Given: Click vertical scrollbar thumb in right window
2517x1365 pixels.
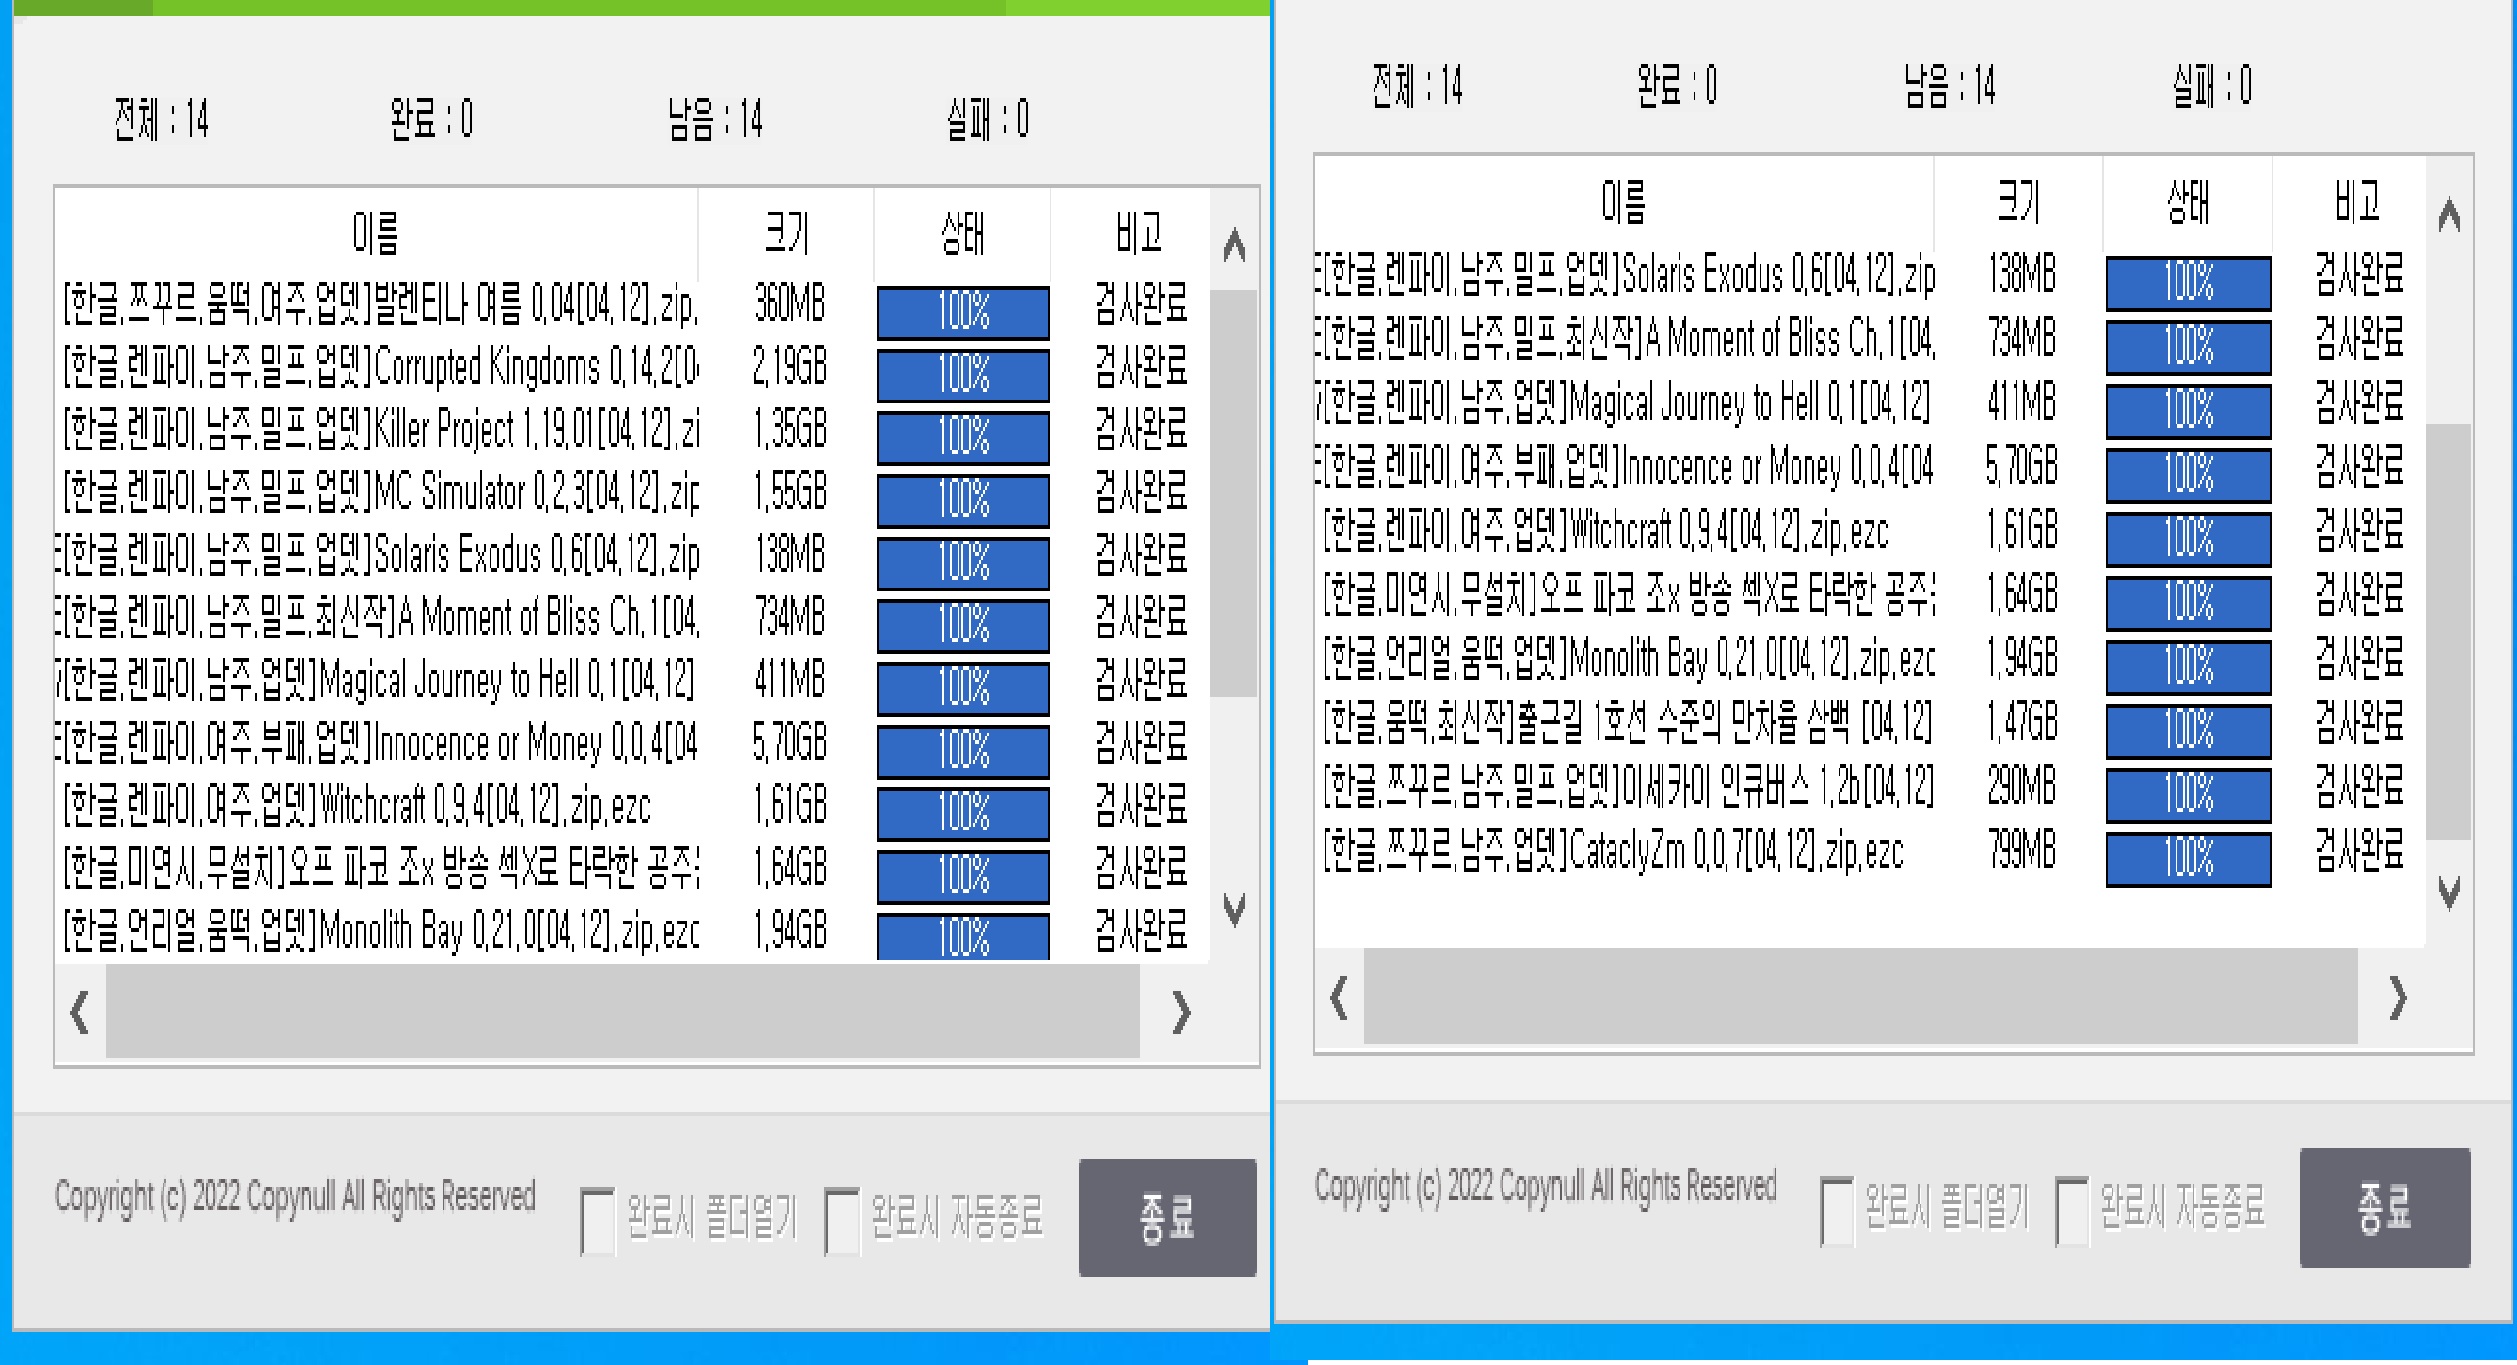Looking at the screenshot, I should (2449, 630).
